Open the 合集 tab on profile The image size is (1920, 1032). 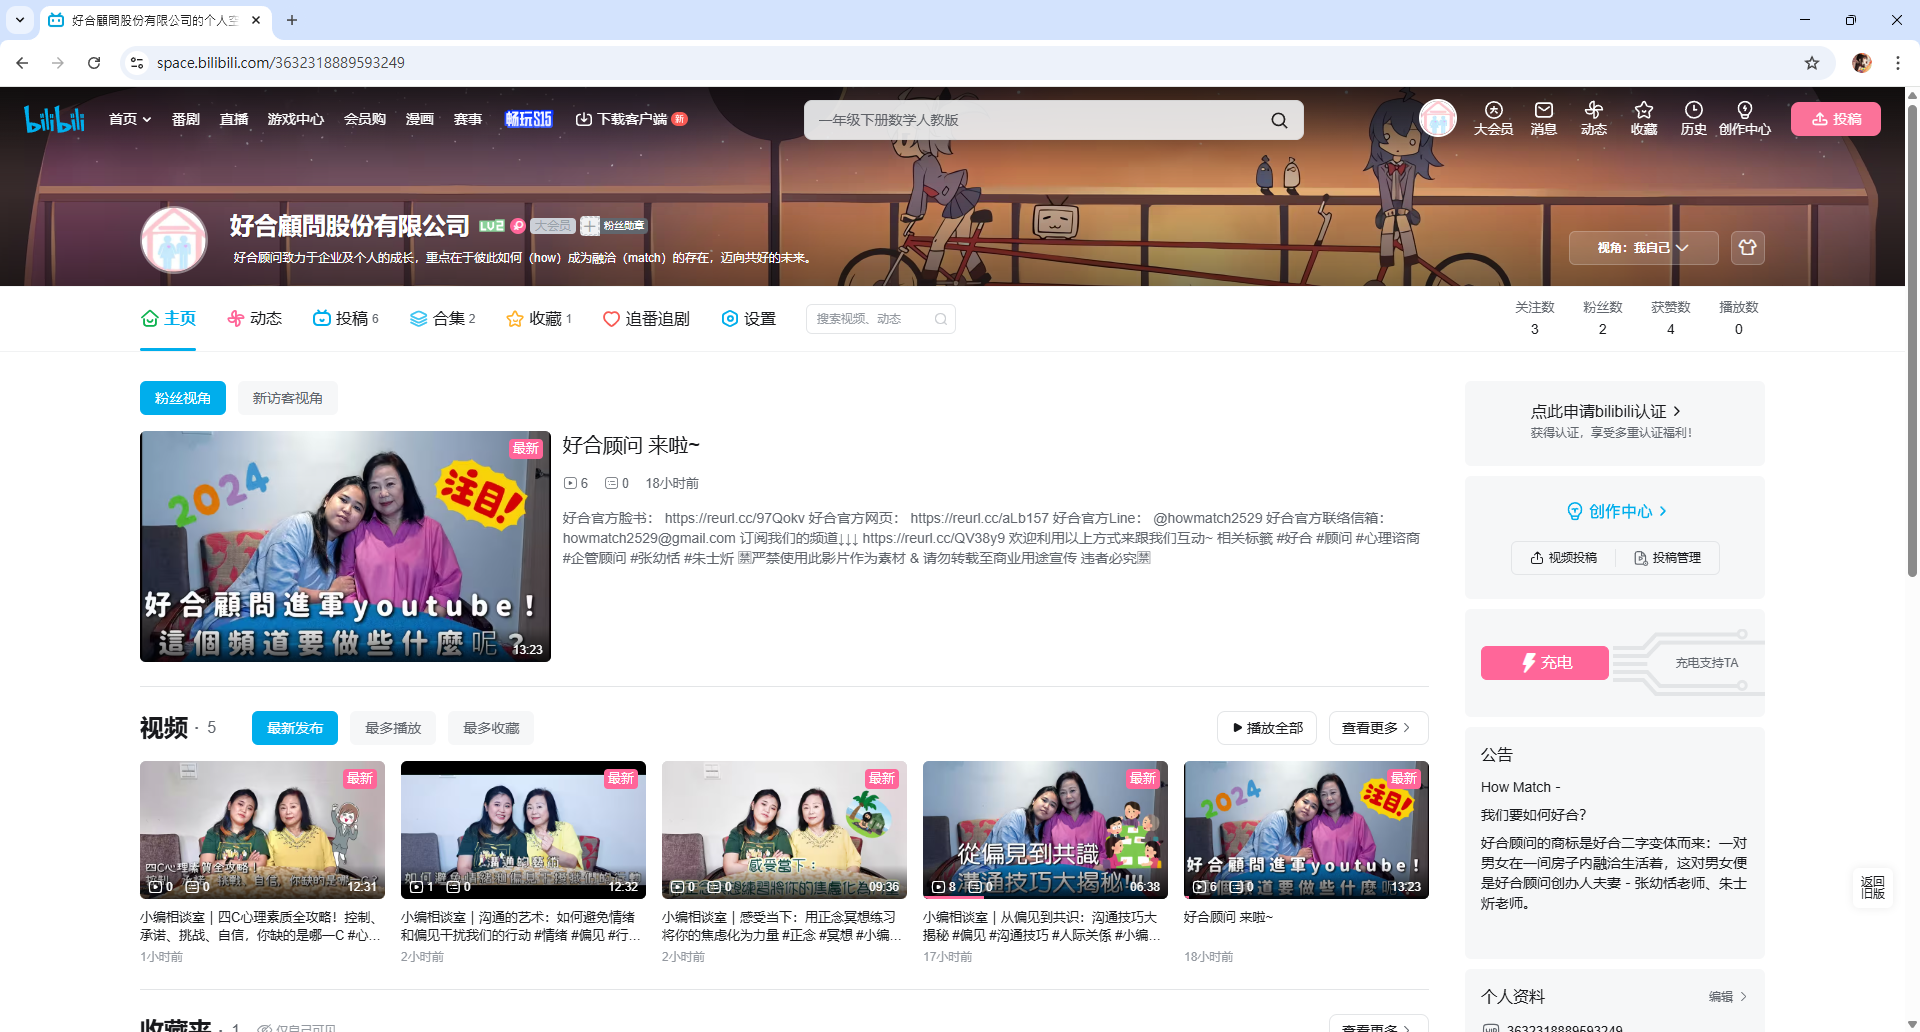[x=442, y=319]
